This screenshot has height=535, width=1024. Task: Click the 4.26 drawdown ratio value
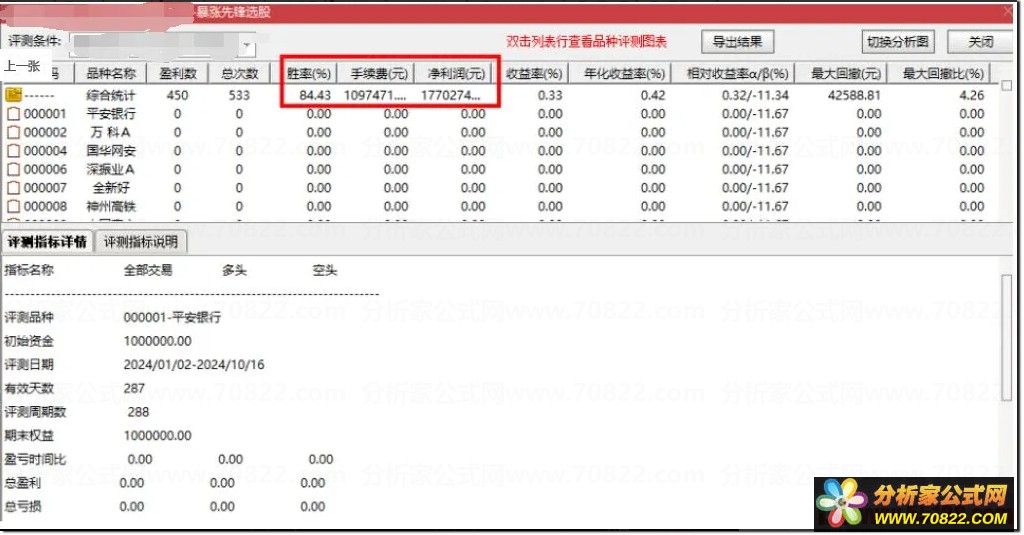[x=972, y=95]
